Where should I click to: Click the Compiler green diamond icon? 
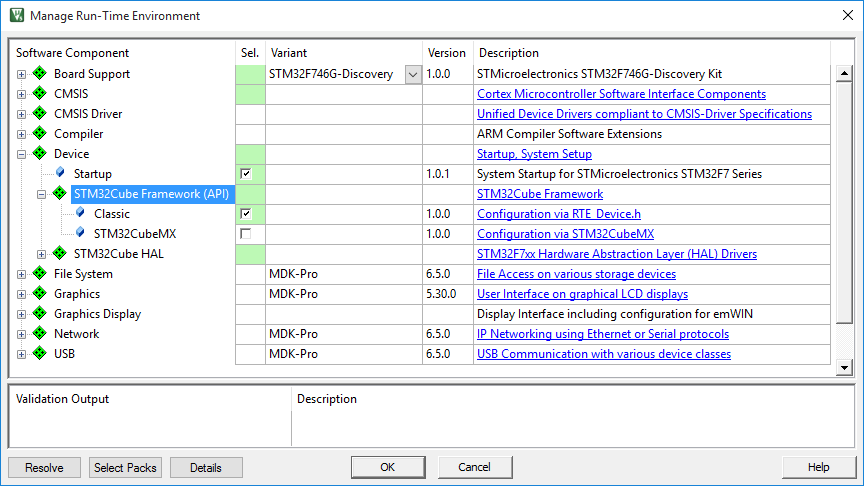[40, 133]
